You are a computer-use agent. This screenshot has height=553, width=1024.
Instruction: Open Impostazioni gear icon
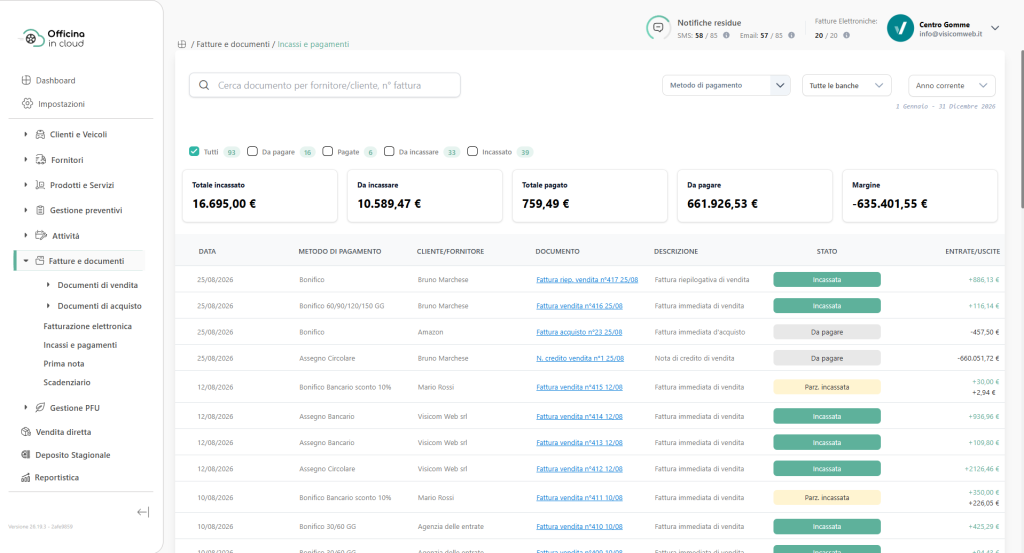coord(27,103)
